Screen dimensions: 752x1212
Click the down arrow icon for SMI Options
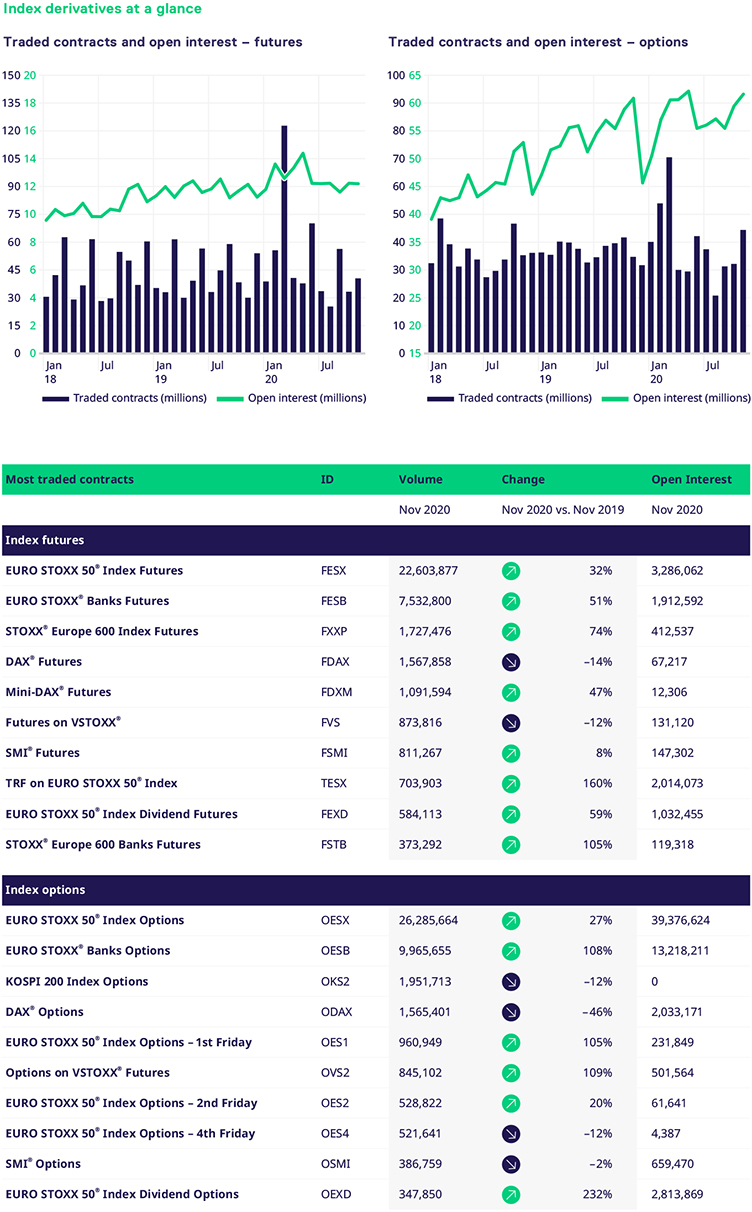511,1164
